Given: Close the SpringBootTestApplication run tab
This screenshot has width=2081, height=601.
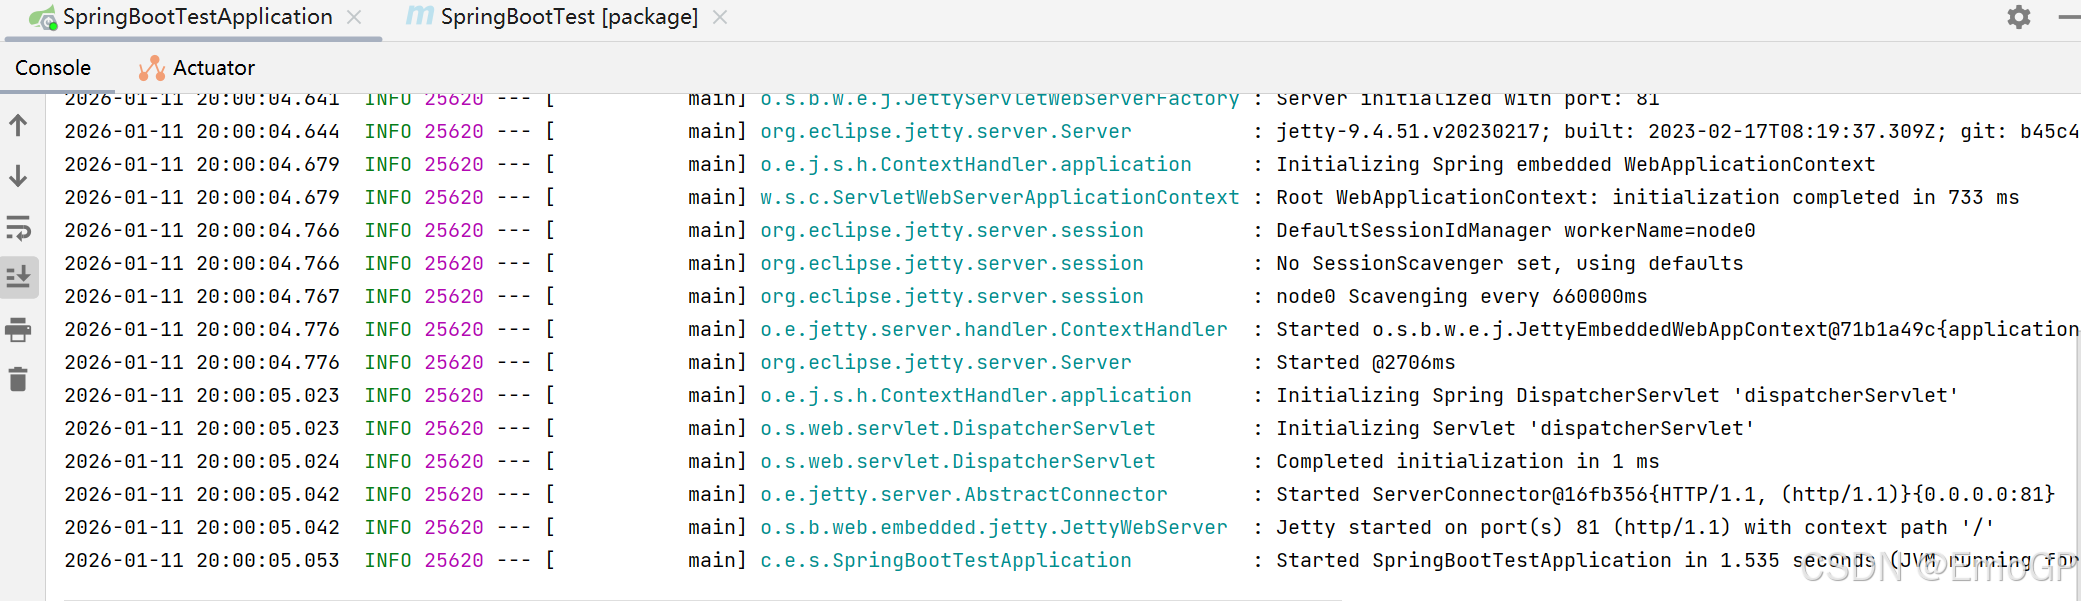Looking at the screenshot, I should tap(354, 17).
